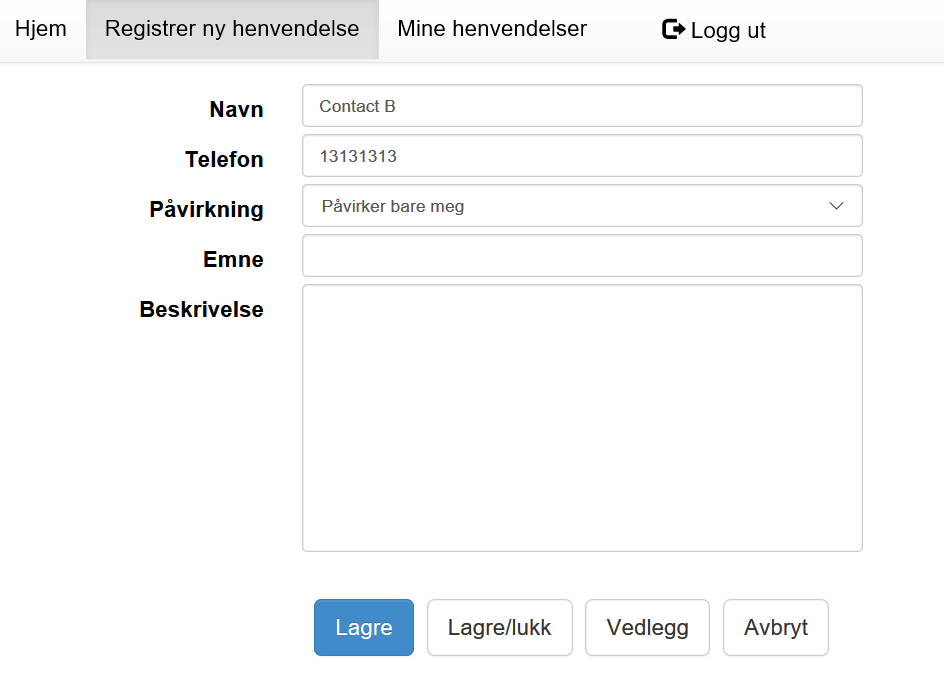Click the Logg ut text link
This screenshot has width=944, height=686.
coord(728,31)
